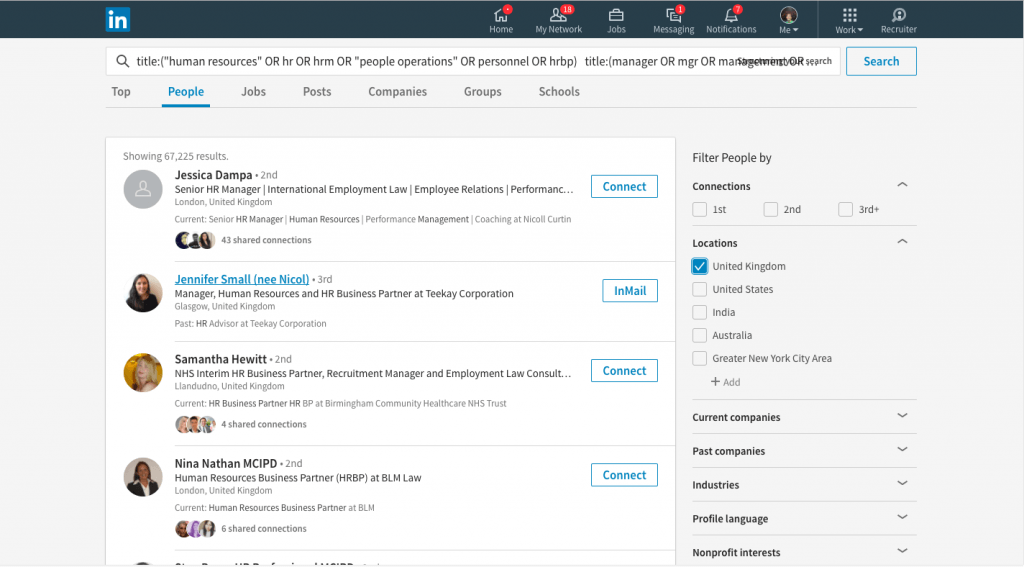Send InMail to Jennifer Small
The height and width of the screenshot is (567, 1024).
[629, 290]
